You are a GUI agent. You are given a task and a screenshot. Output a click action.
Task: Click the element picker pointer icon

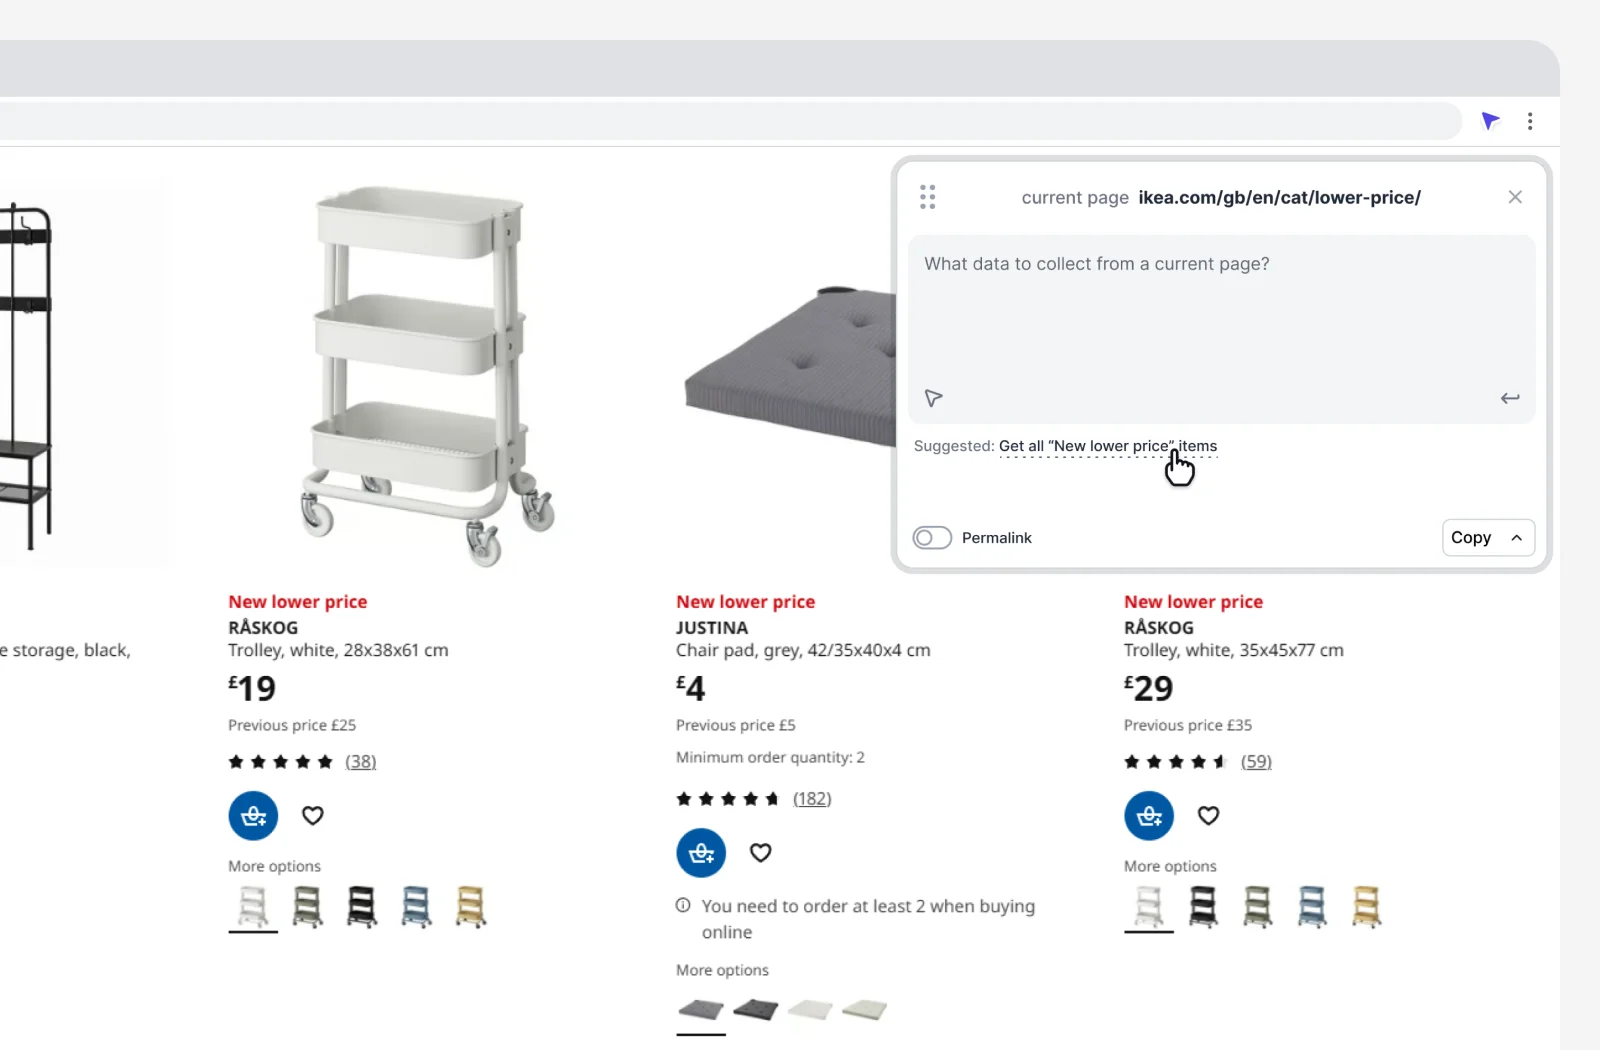coord(933,398)
